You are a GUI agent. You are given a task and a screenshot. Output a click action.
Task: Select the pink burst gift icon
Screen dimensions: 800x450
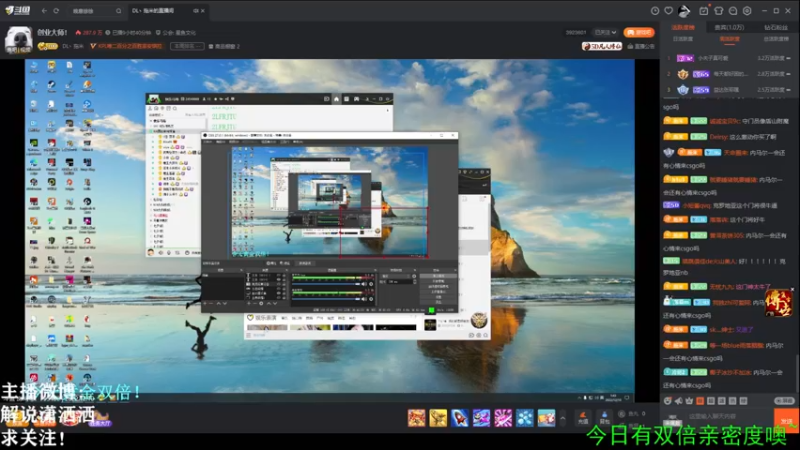point(503,418)
